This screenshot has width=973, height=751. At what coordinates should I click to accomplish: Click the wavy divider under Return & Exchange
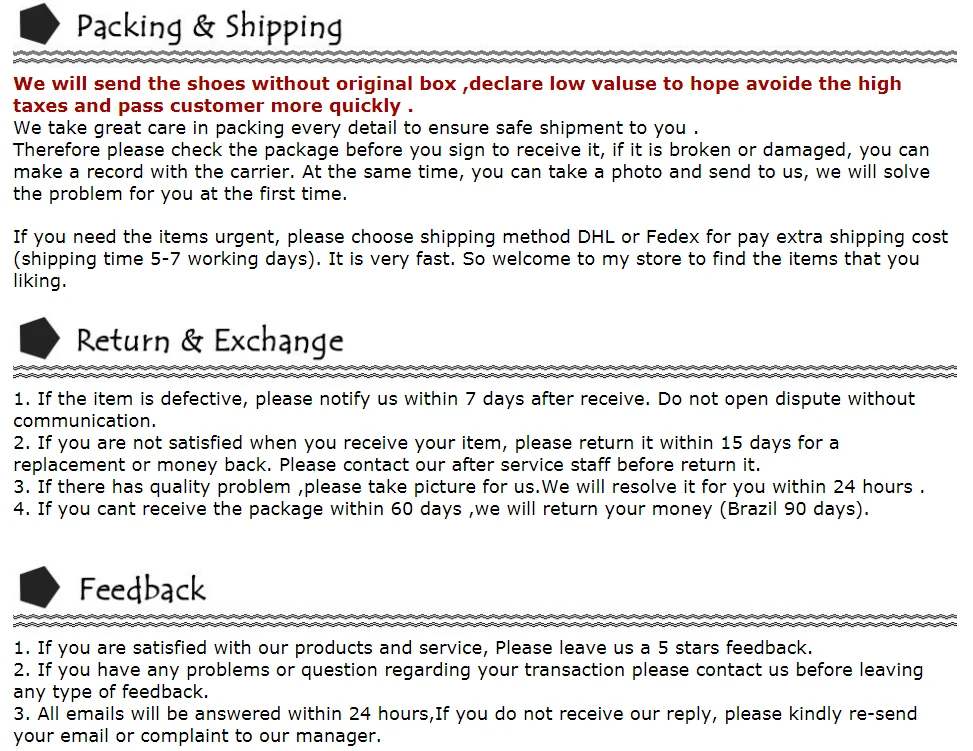point(485,371)
